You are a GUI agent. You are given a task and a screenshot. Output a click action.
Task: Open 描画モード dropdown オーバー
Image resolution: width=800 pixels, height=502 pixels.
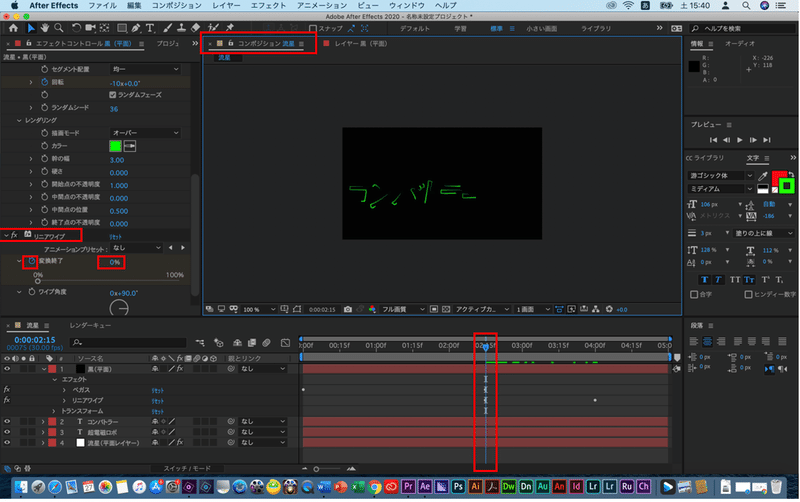point(145,133)
